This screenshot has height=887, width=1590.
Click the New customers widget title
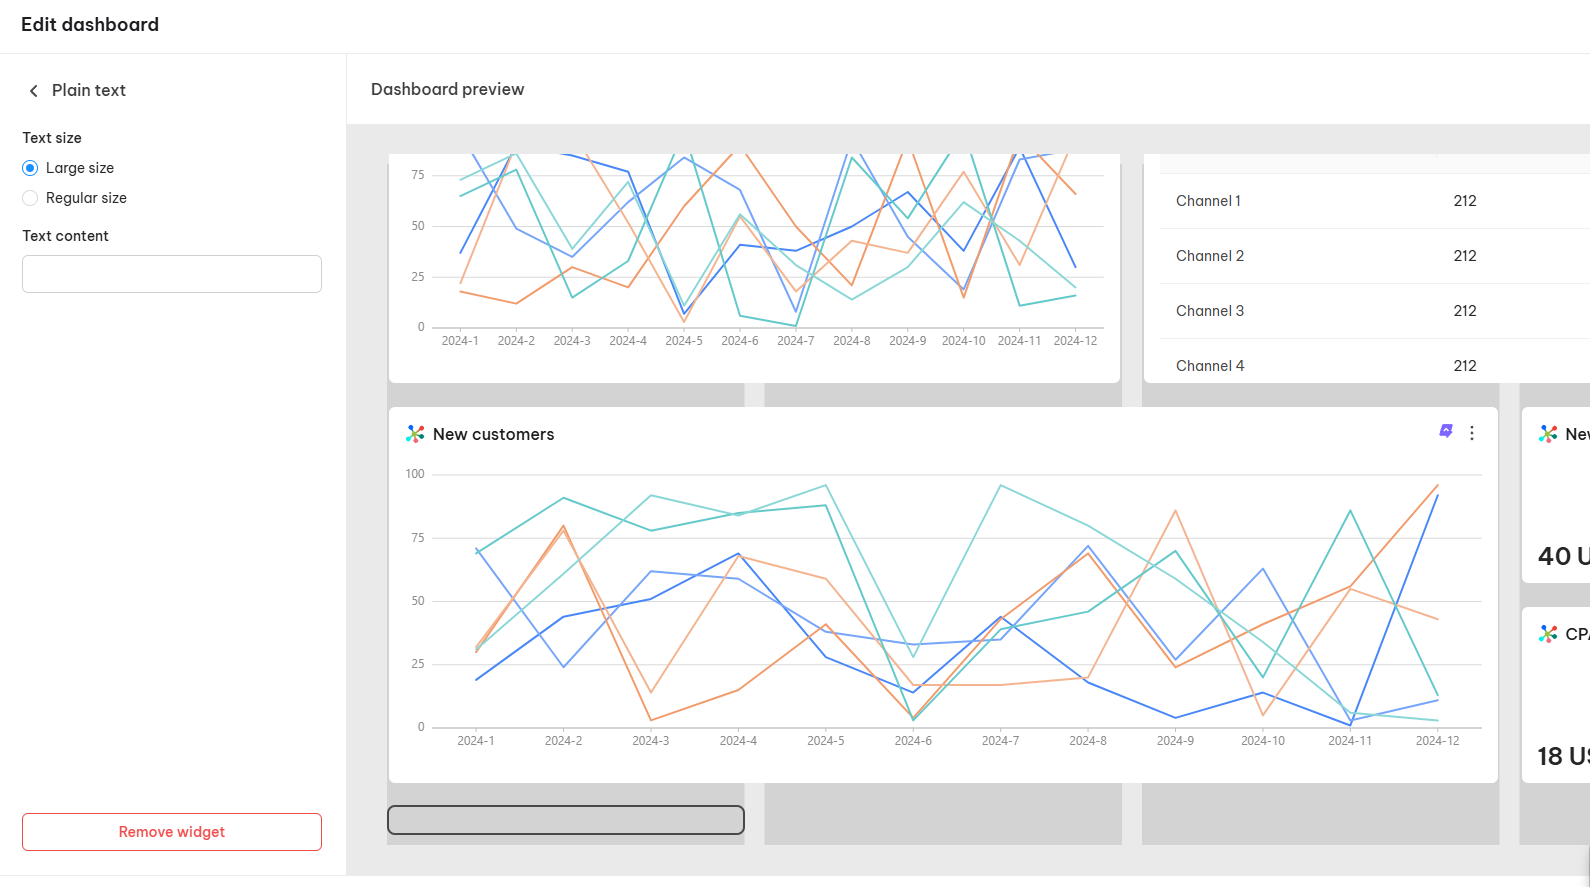493,434
